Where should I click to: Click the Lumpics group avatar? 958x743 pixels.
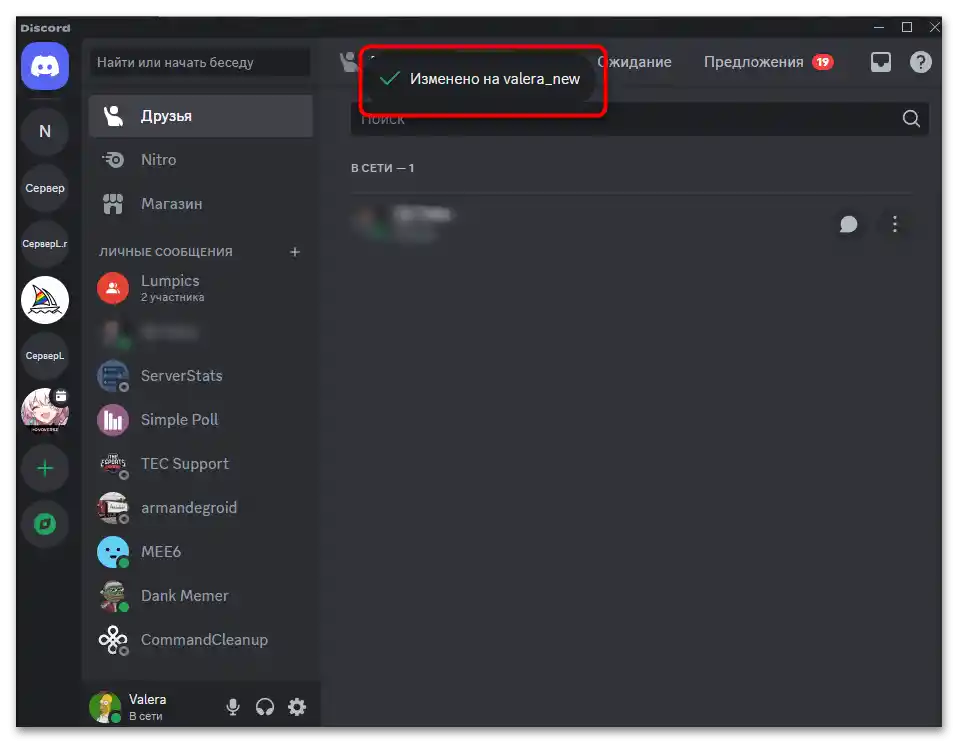click(x=113, y=288)
